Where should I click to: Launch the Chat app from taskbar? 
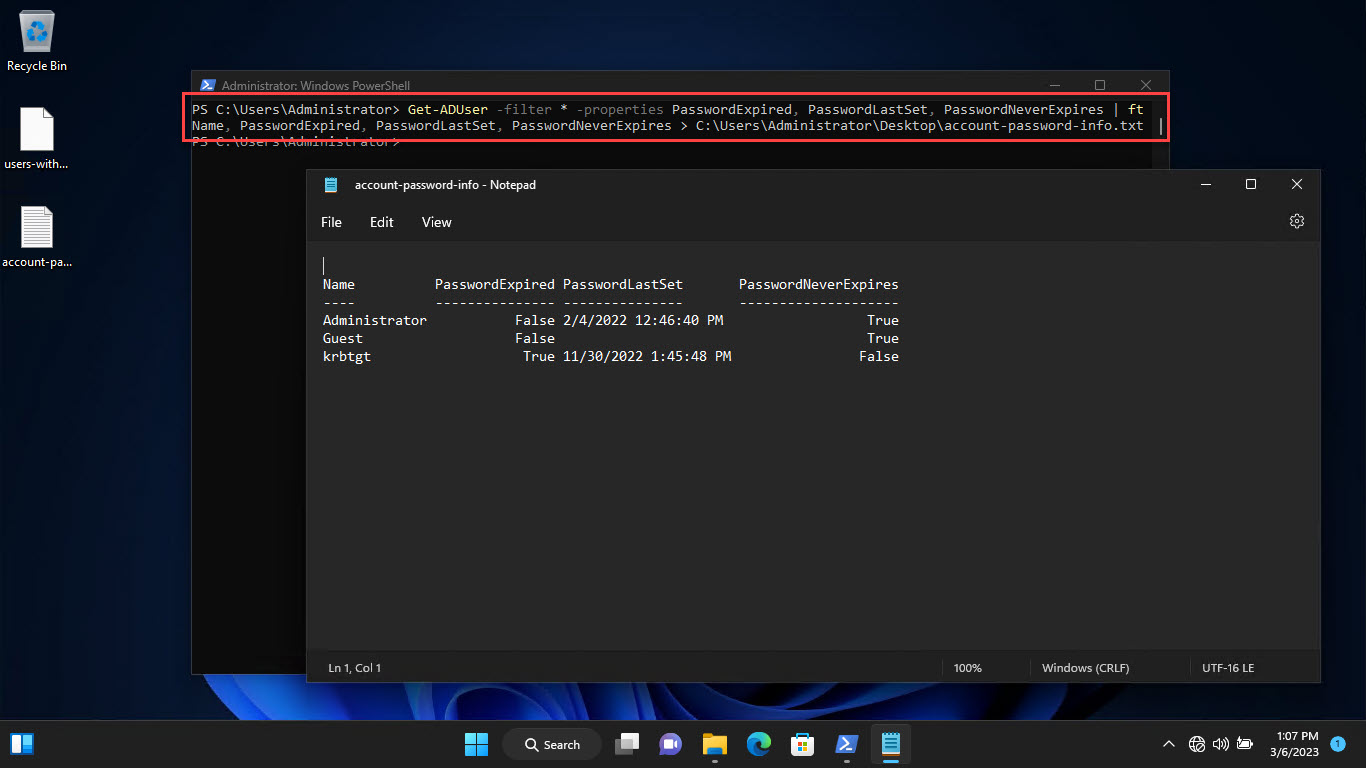[x=670, y=744]
